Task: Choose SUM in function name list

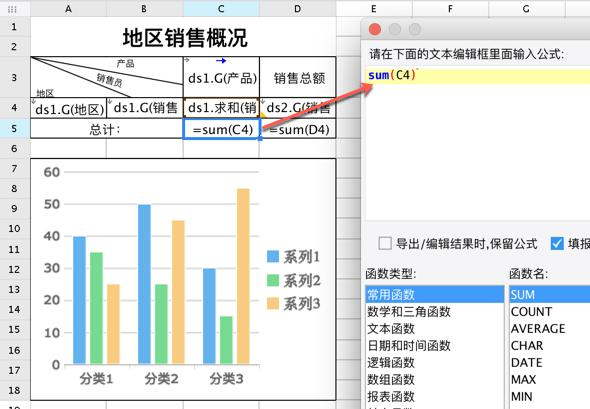Action: point(550,294)
